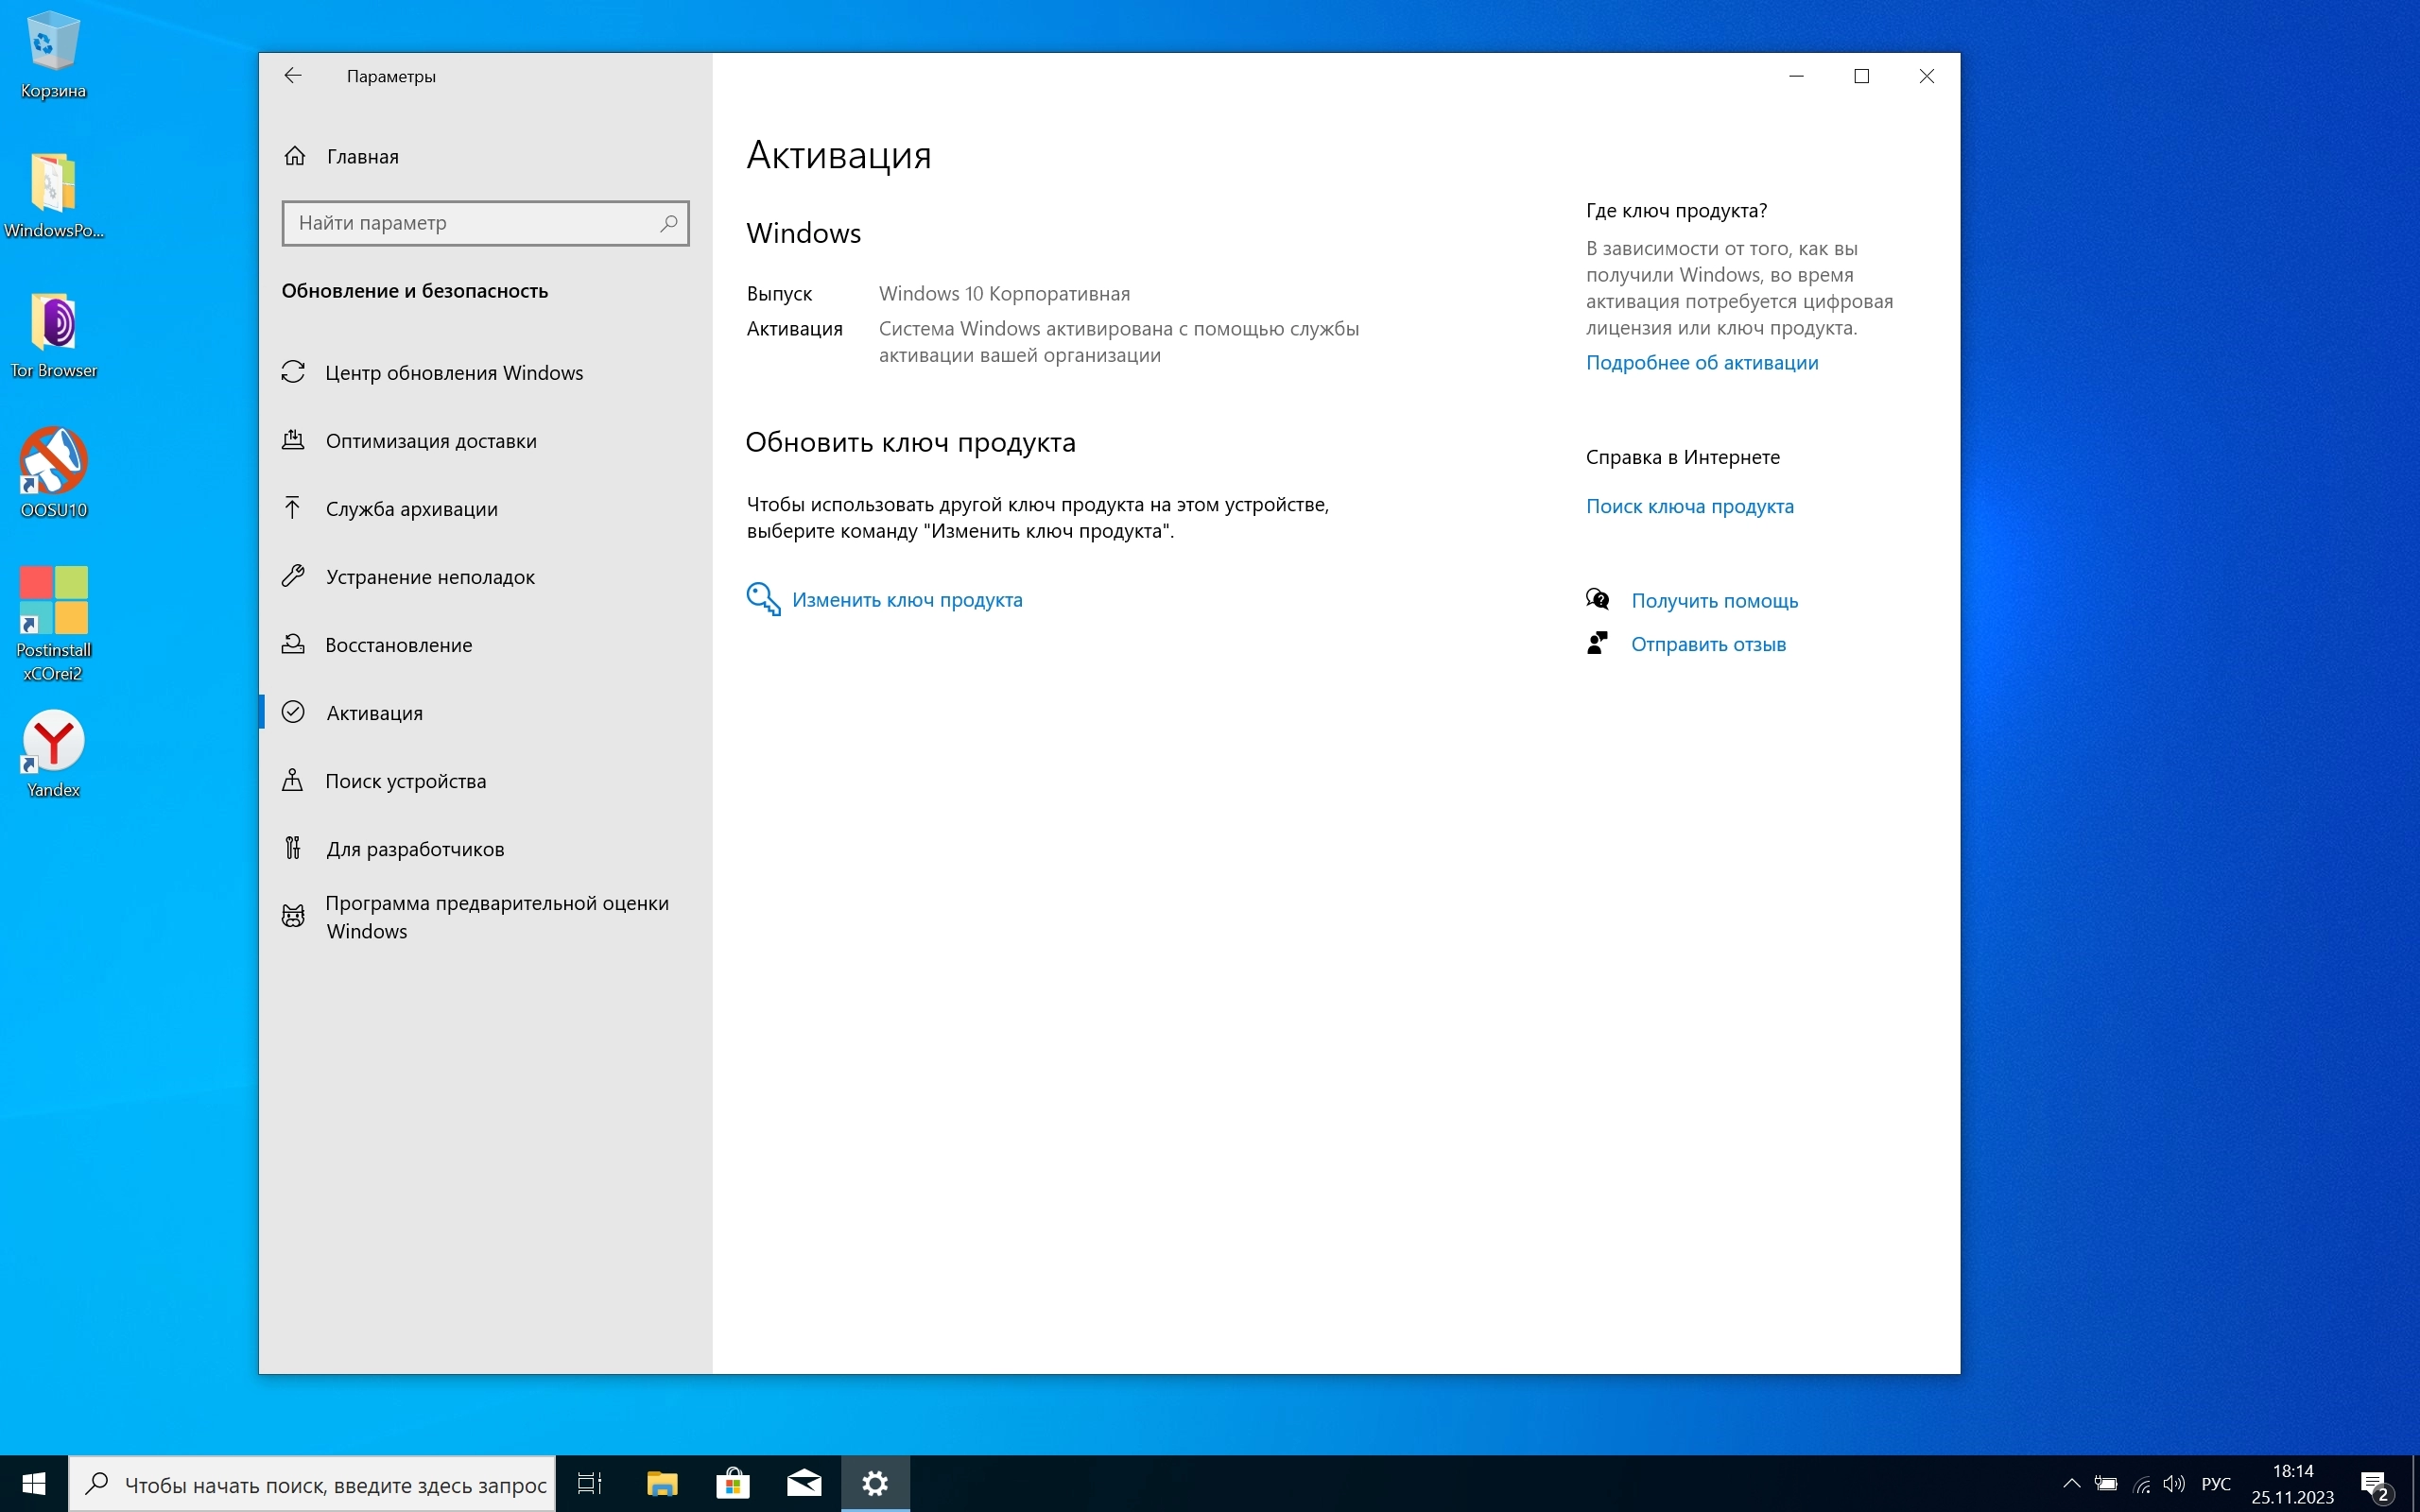2420x1512 pixels.
Task: Click Изменить ключ продукта link
Action: click(x=906, y=600)
